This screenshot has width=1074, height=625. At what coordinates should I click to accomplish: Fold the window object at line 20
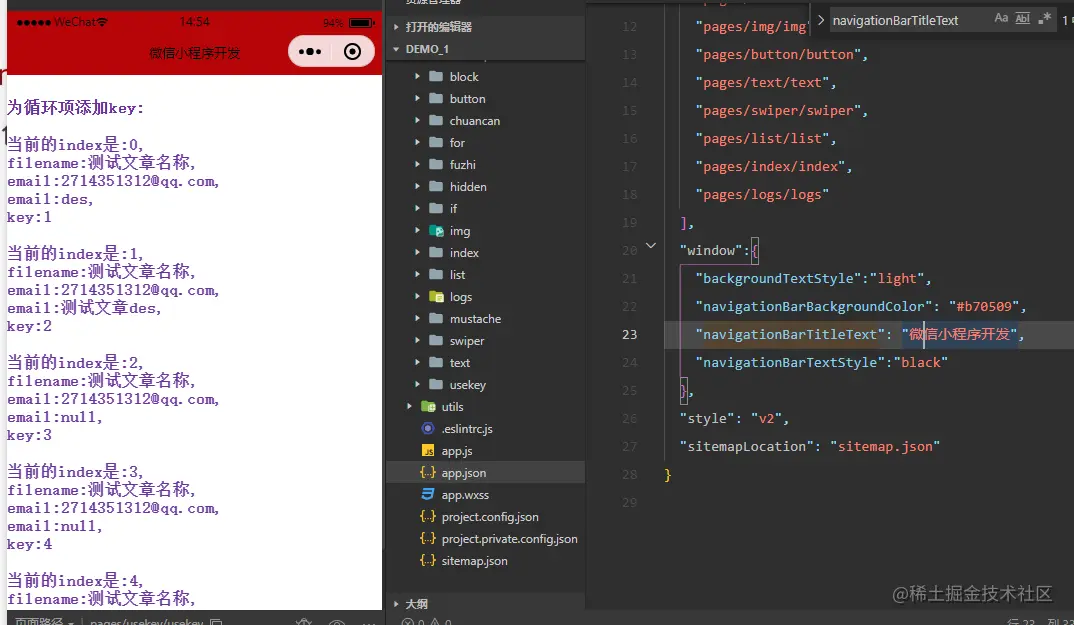point(651,245)
